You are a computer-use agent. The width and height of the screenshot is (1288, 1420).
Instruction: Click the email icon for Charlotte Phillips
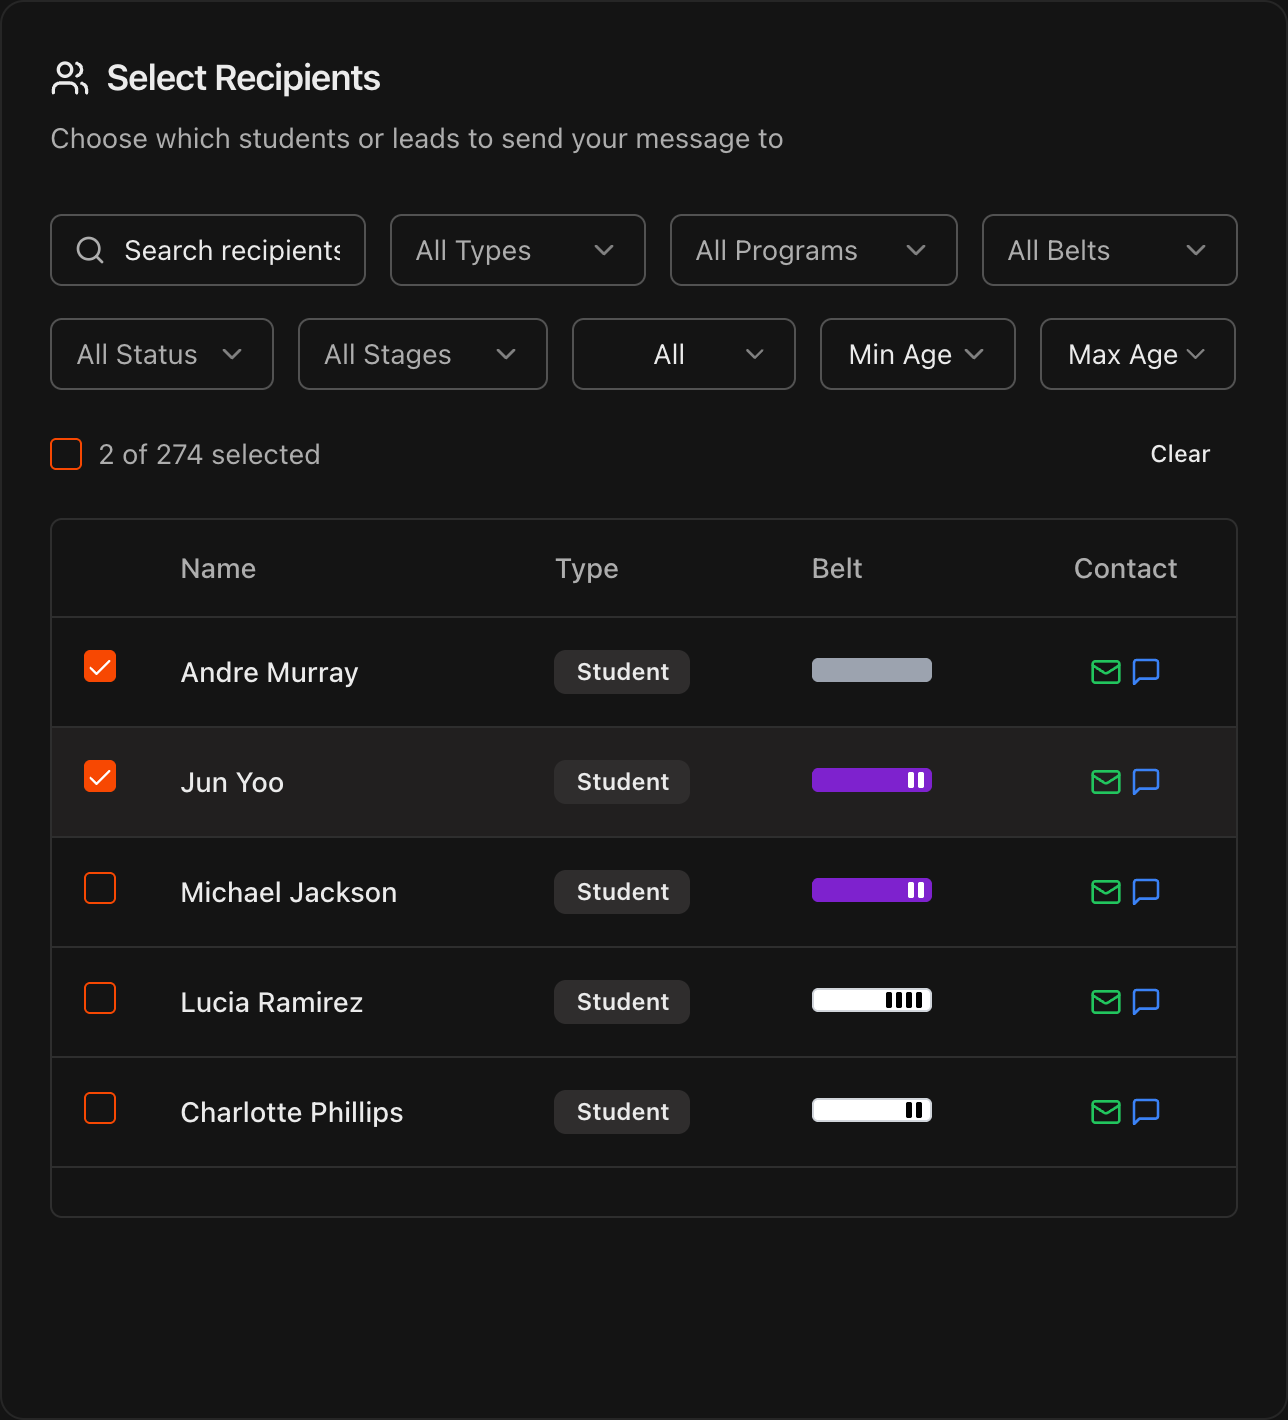click(x=1105, y=1112)
